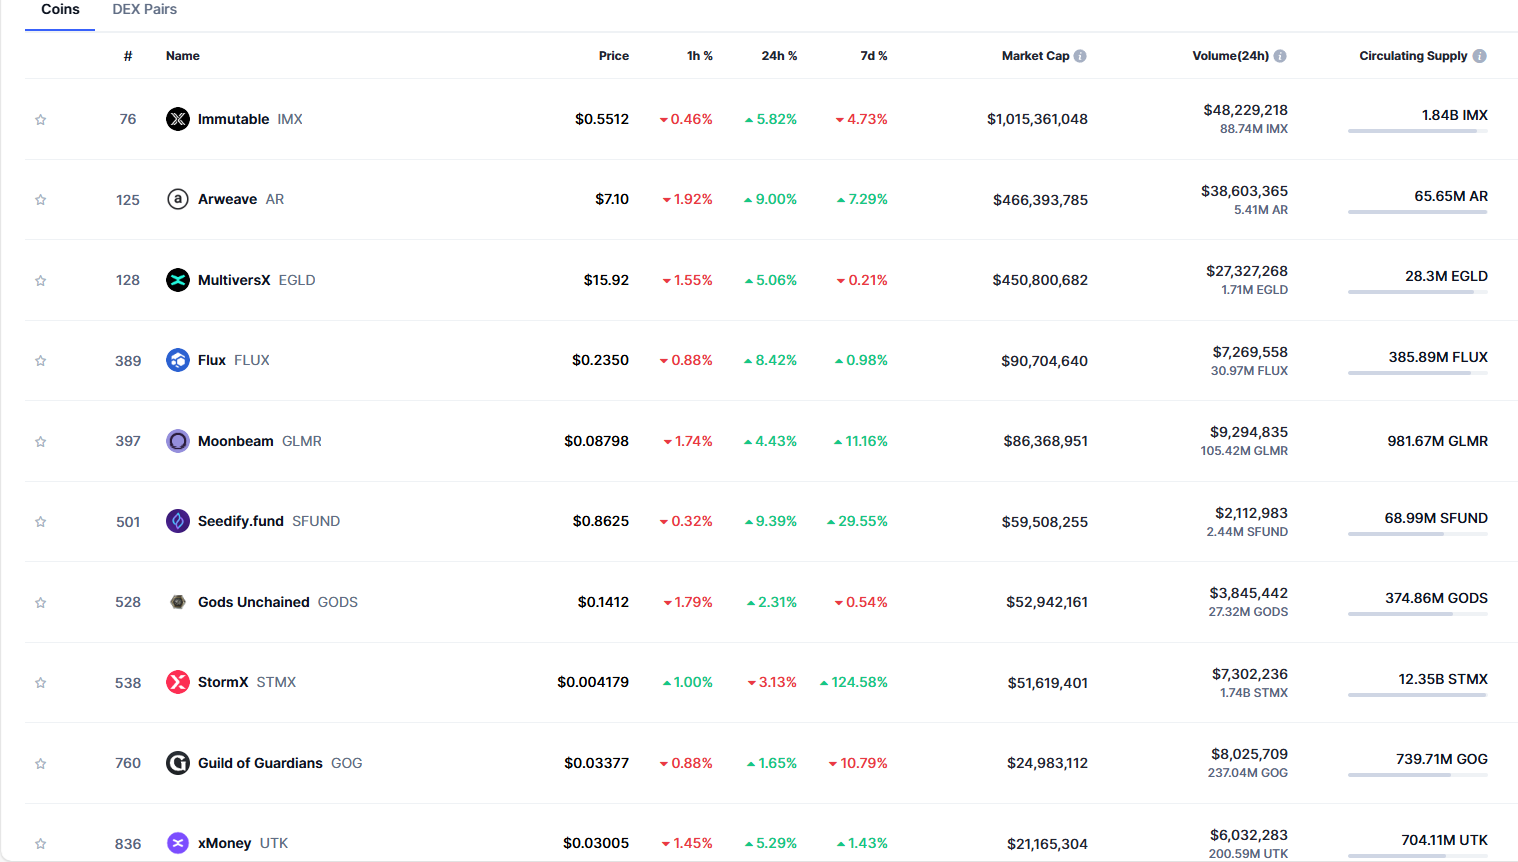
Task: Click the Arweave coin logo
Action: pos(177,199)
